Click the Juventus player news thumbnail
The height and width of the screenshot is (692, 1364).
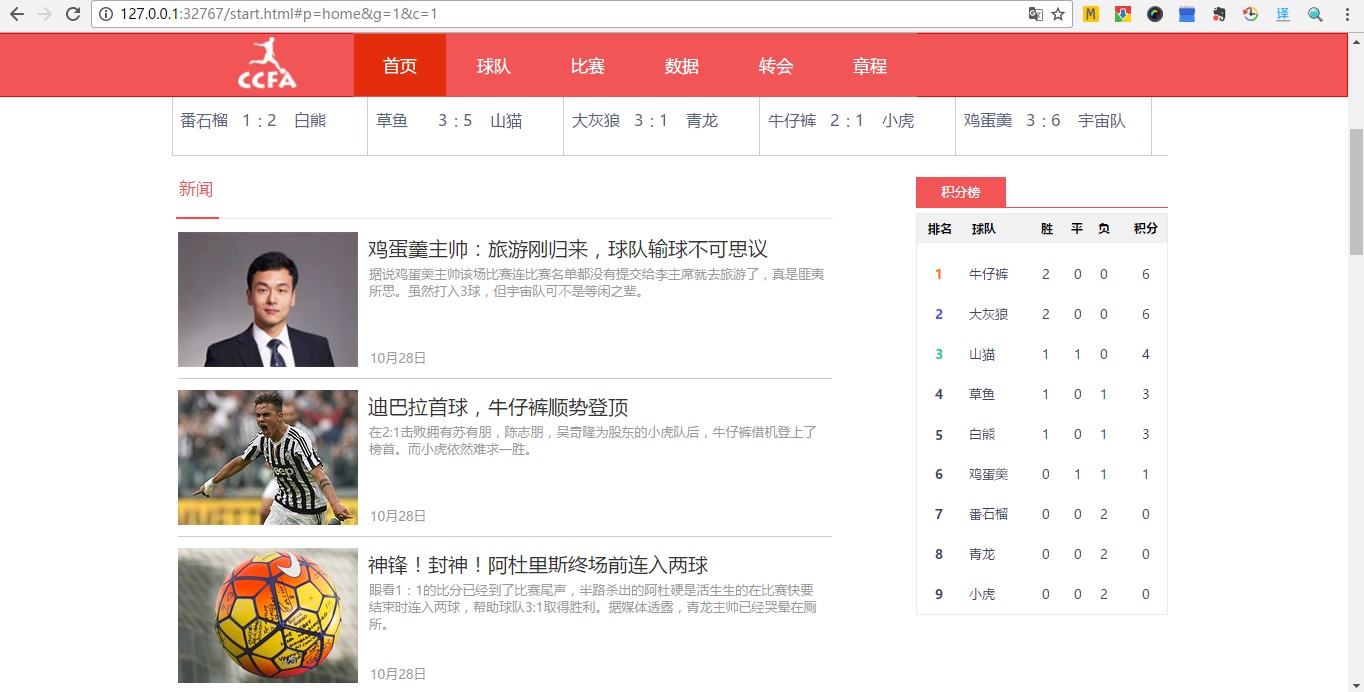[x=268, y=457]
